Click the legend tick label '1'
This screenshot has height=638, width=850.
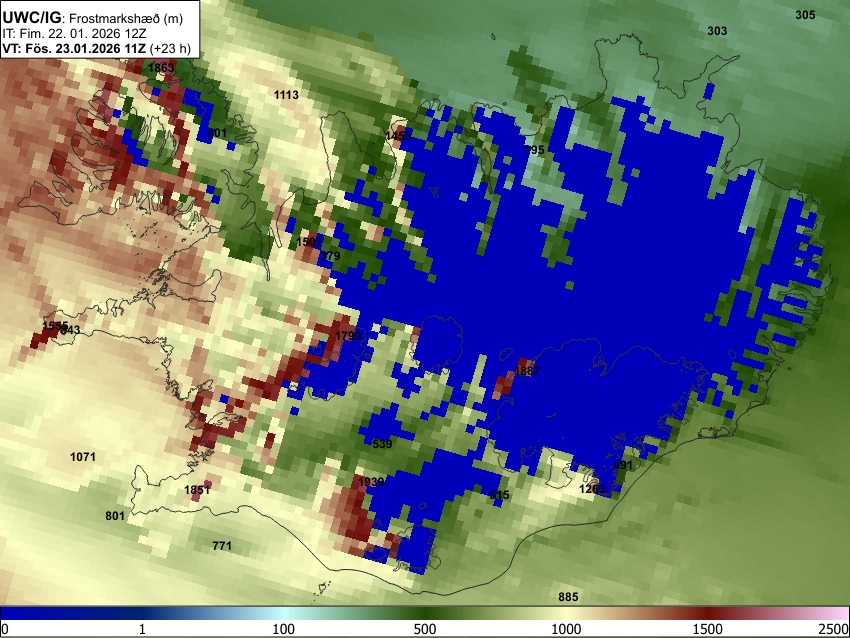[142, 629]
